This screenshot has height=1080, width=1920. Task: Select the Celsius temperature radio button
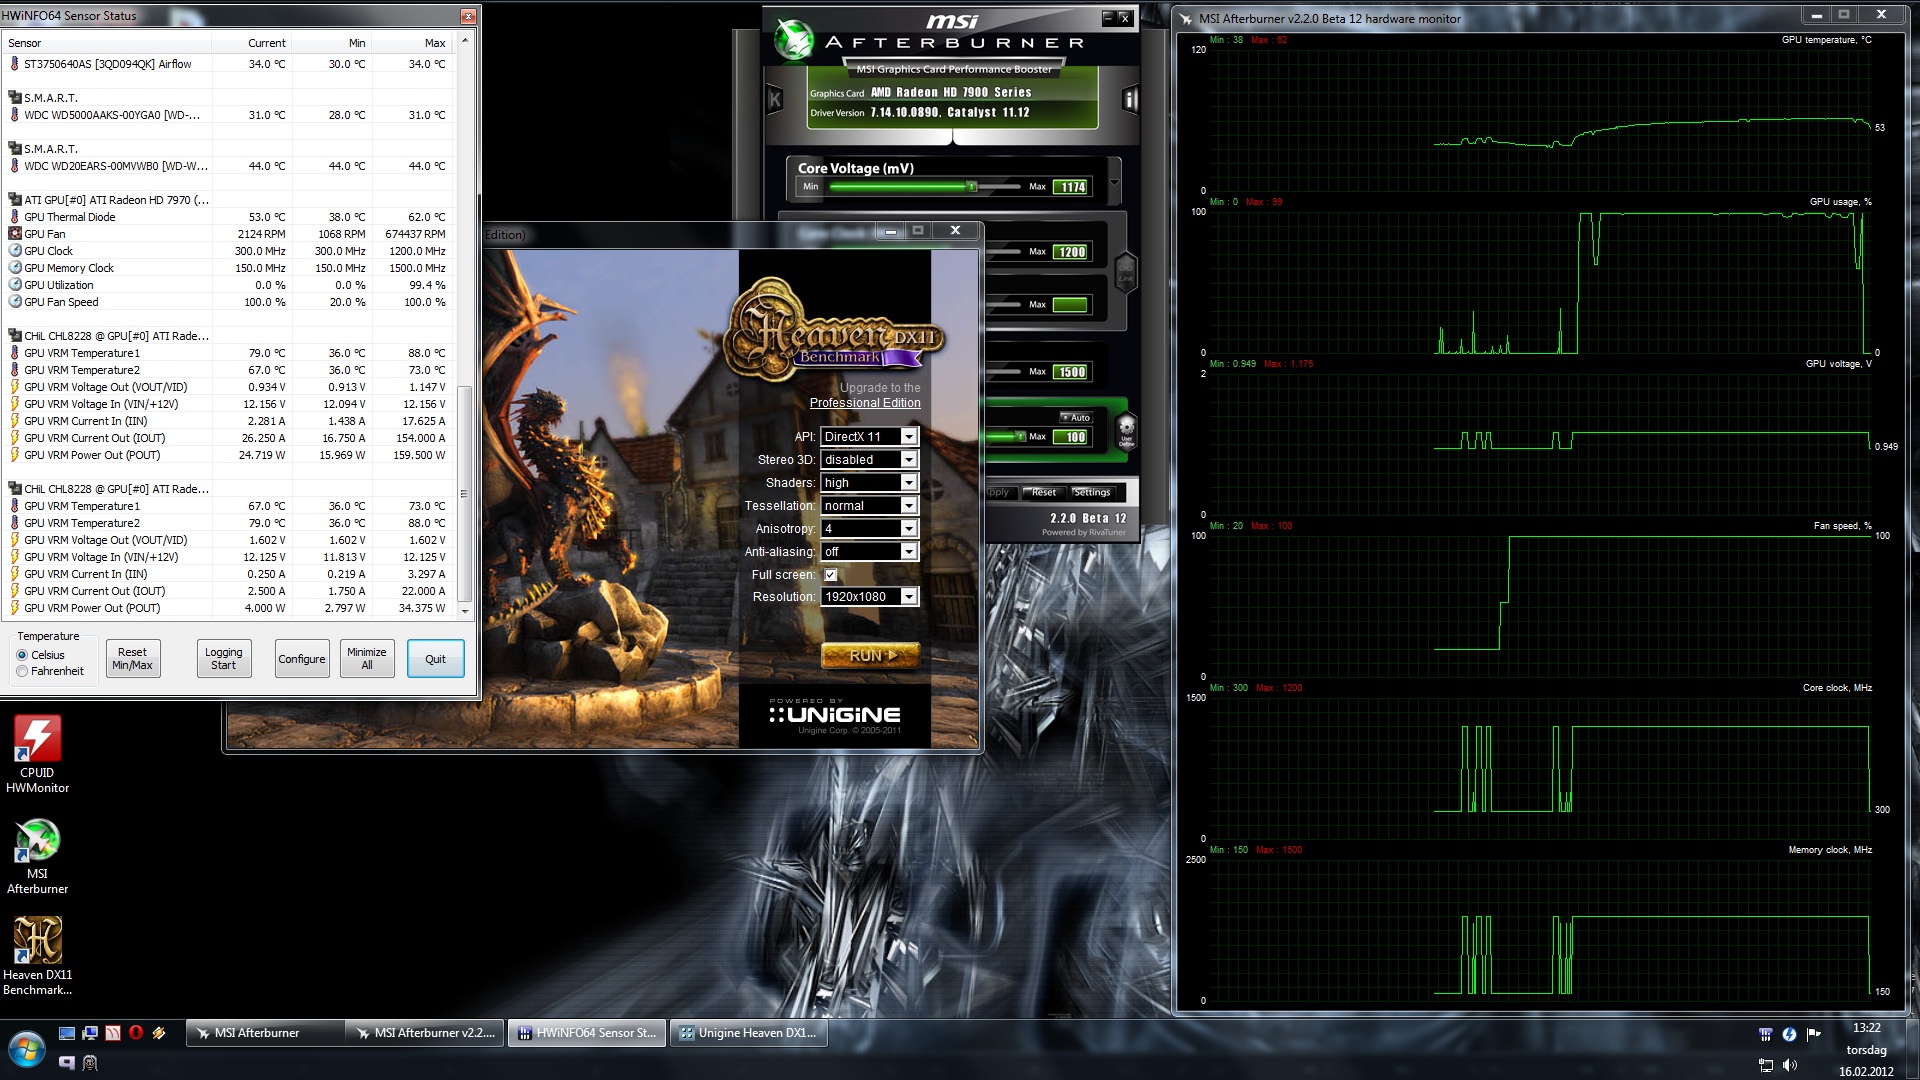[22, 655]
